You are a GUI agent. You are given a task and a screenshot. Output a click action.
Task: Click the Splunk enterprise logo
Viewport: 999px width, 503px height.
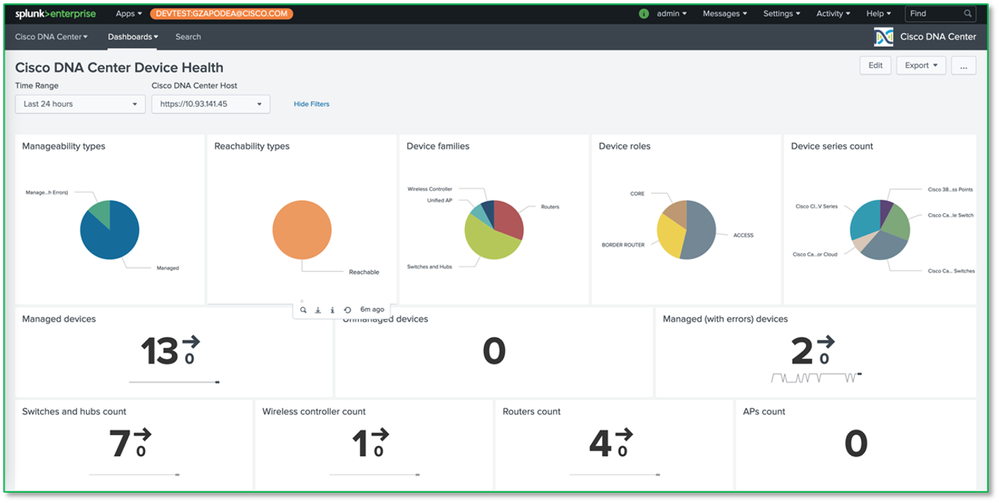point(55,13)
